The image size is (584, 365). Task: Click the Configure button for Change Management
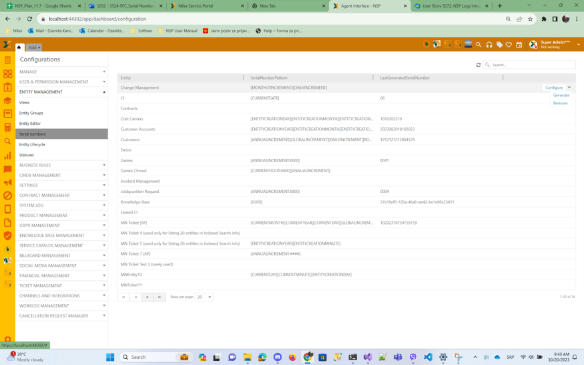(x=554, y=88)
